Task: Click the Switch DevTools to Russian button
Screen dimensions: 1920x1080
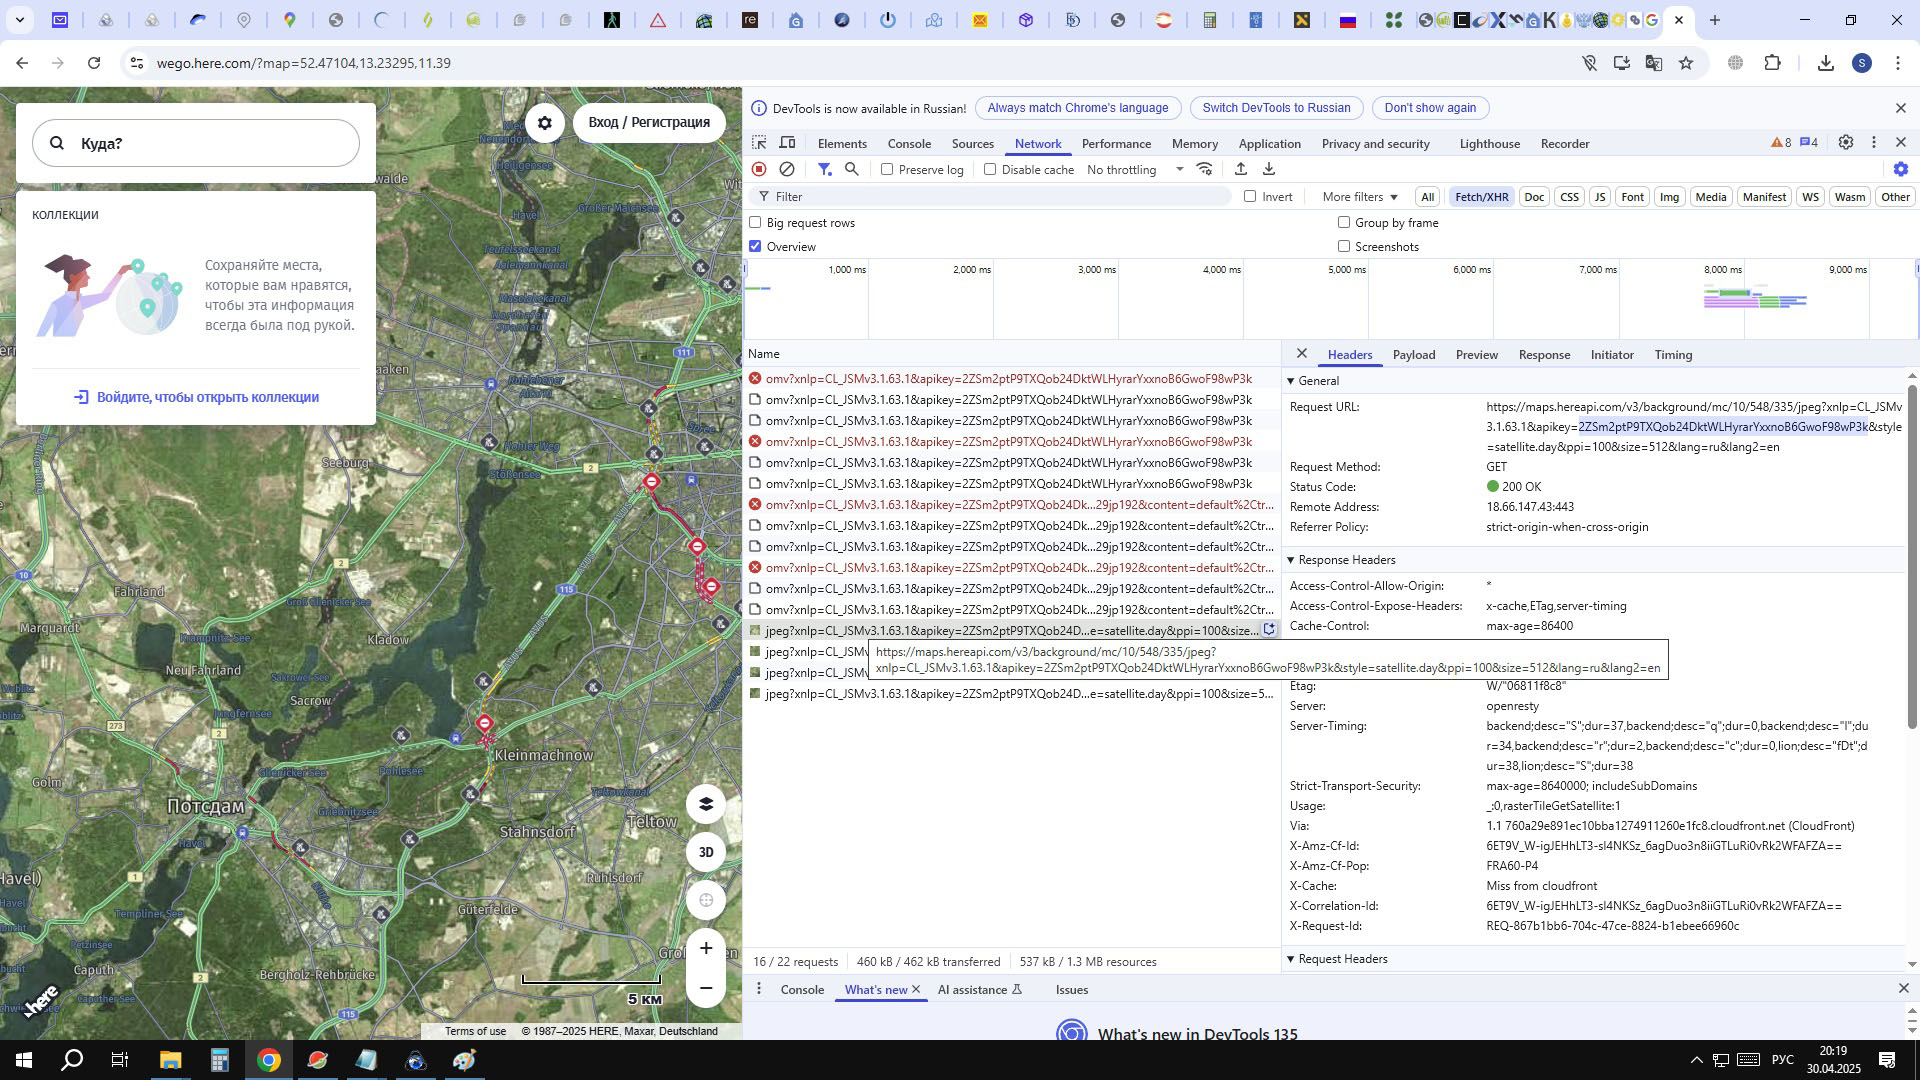Action: [x=1275, y=108]
